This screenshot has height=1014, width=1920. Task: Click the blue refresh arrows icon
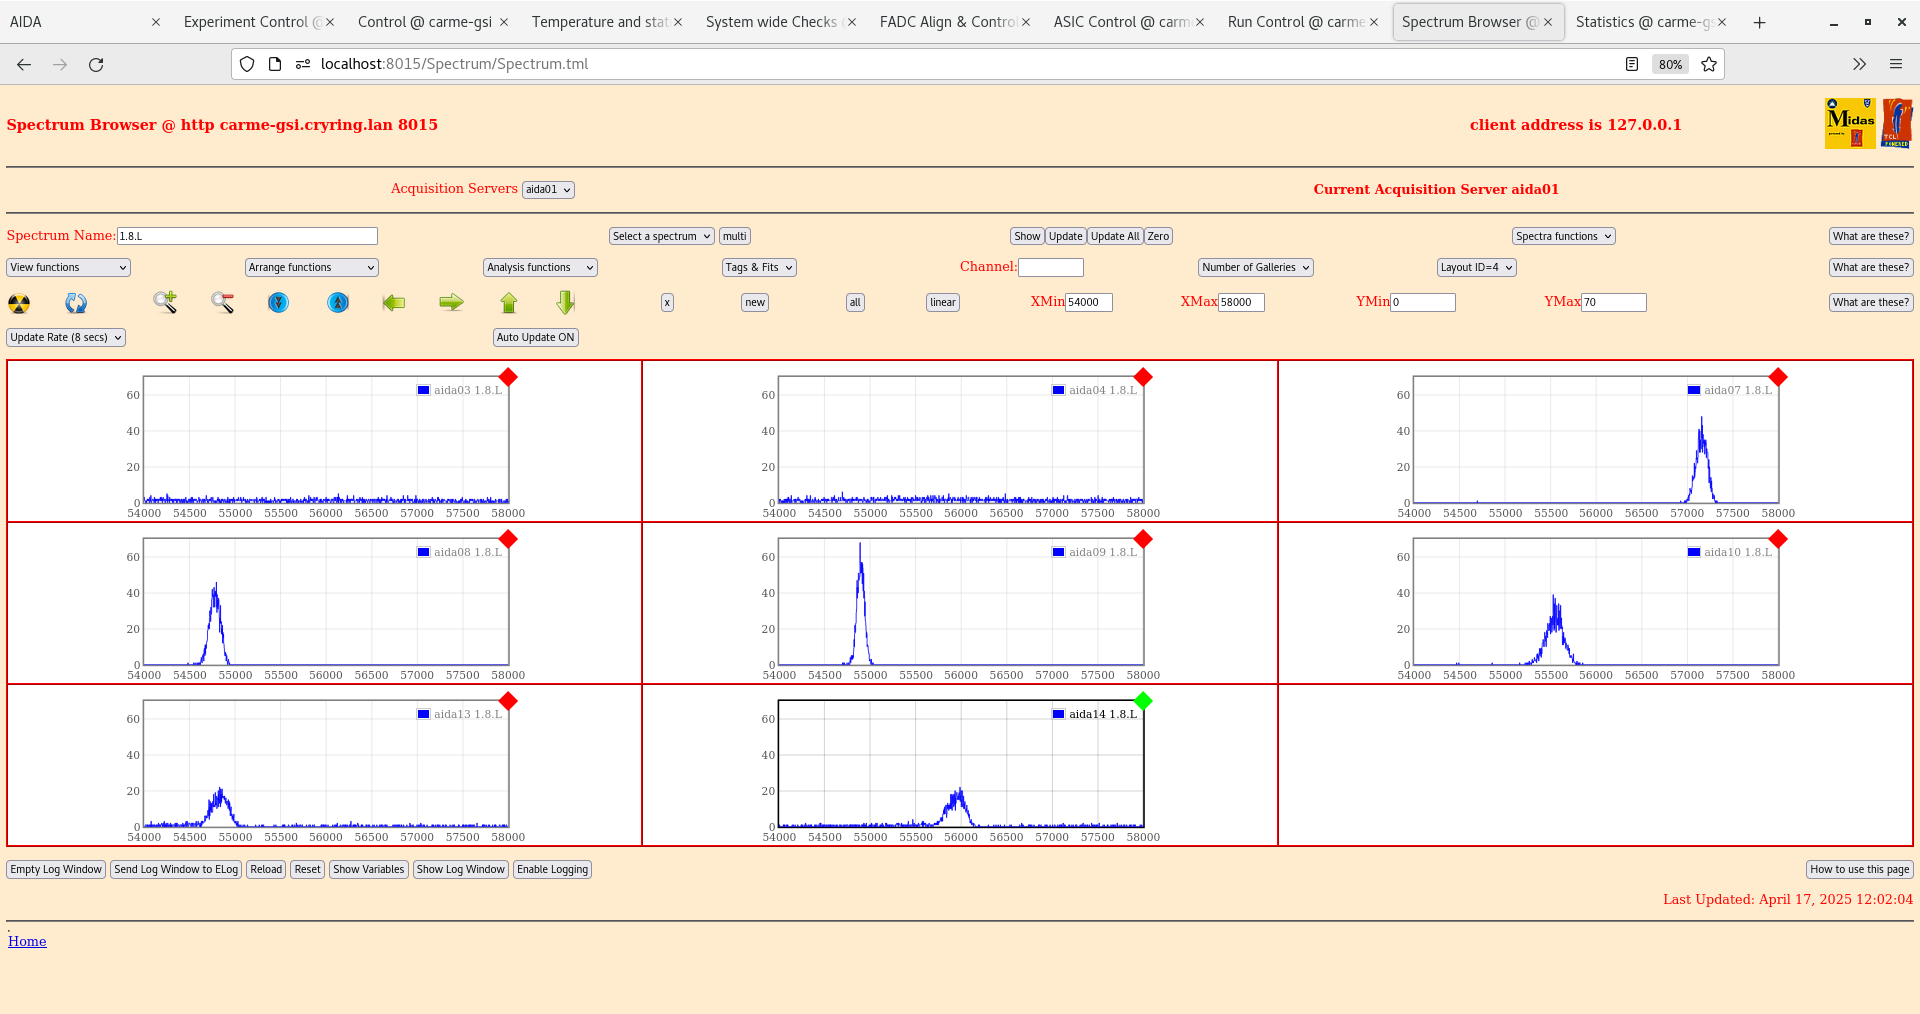click(76, 303)
